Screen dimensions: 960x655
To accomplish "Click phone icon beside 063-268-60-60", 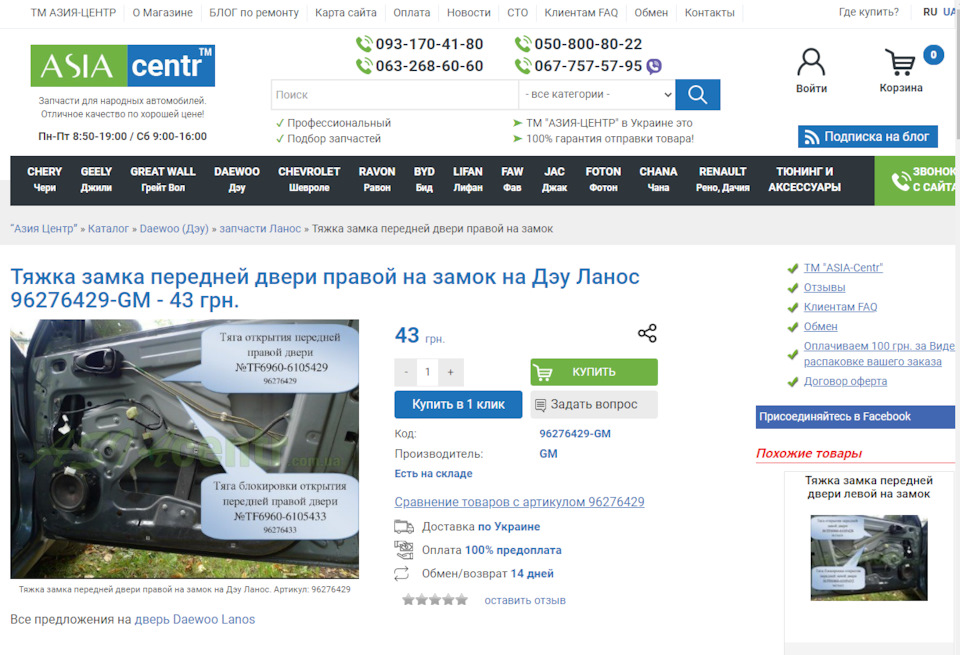I will (x=364, y=66).
